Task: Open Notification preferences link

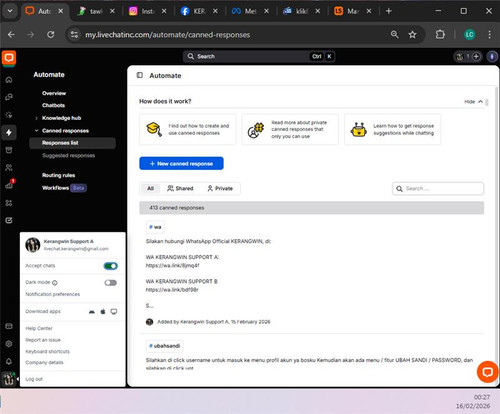Action: [x=53, y=294]
